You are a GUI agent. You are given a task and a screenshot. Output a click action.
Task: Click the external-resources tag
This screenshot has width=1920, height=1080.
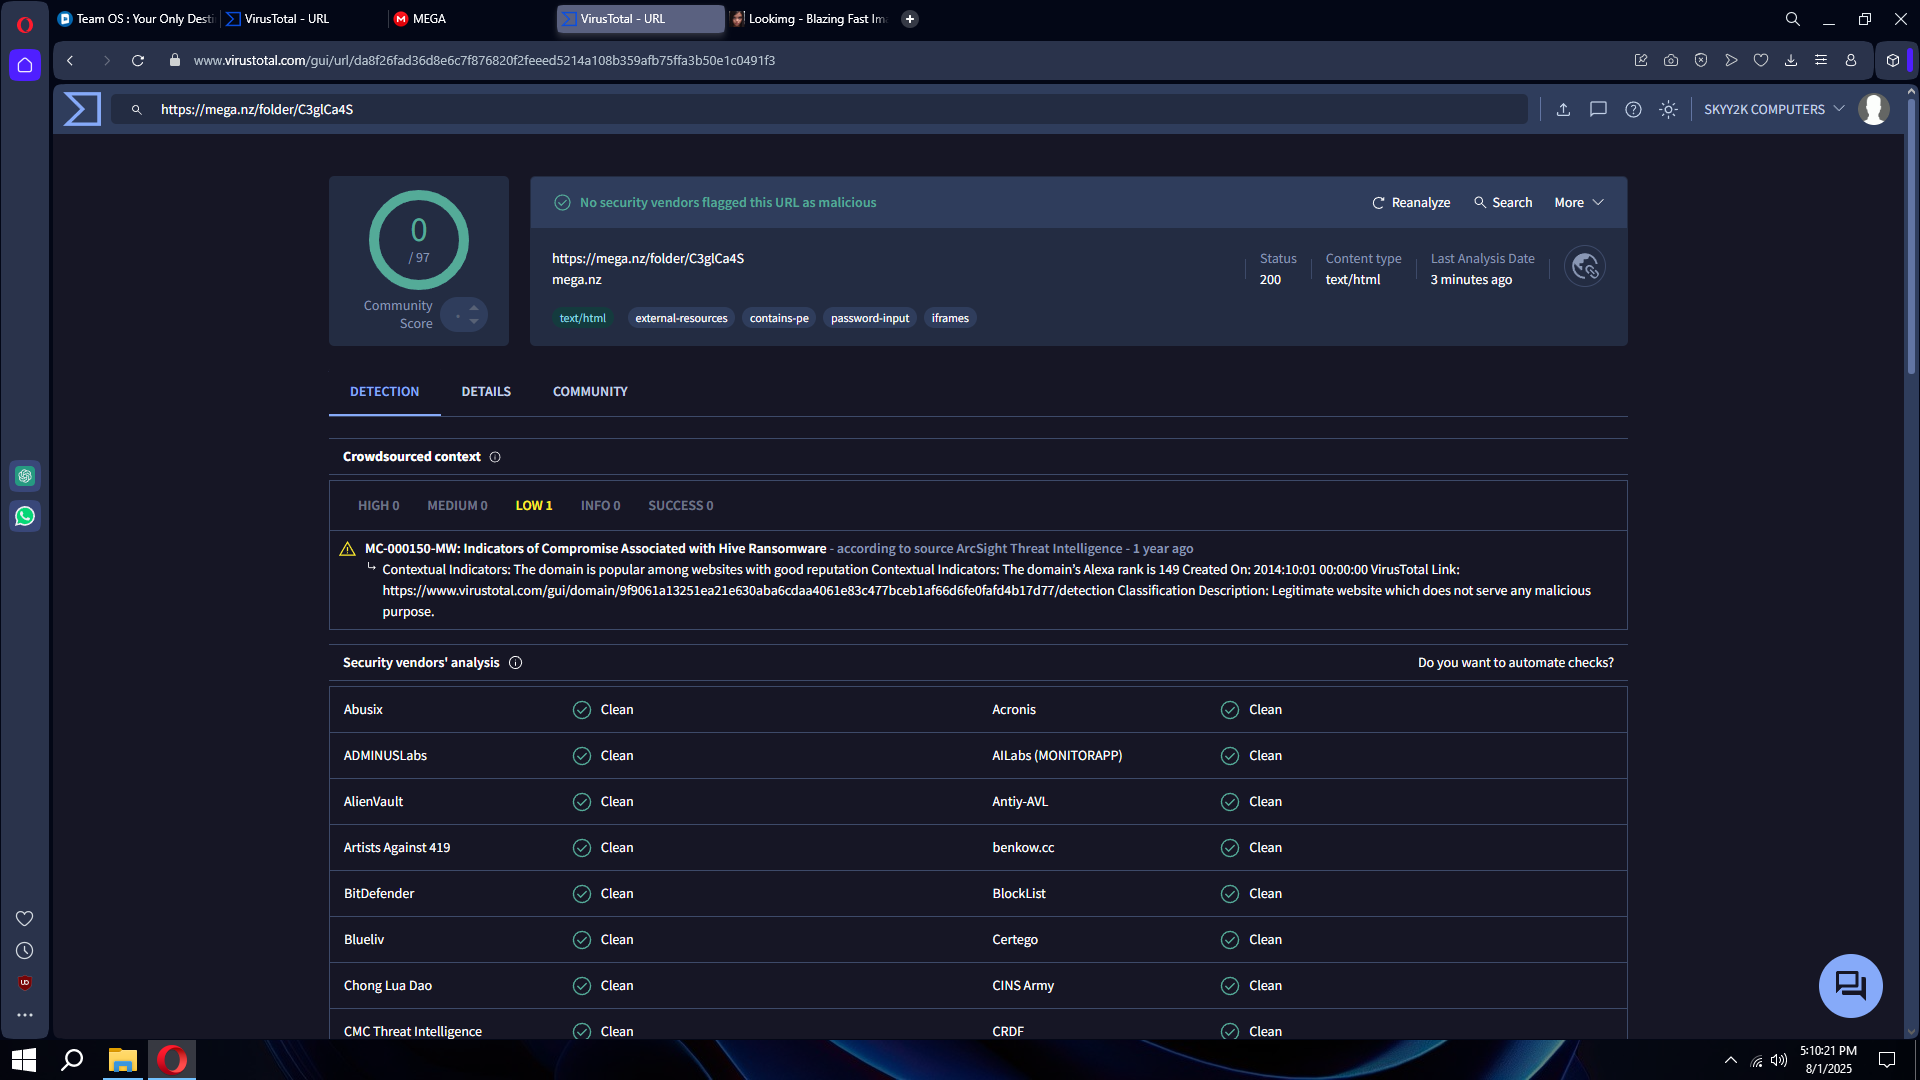[681, 319]
